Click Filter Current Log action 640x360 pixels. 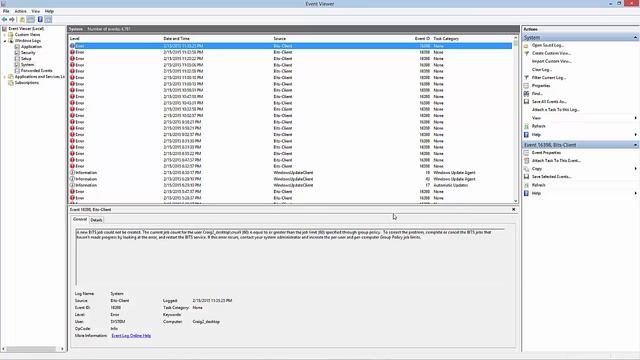pos(549,78)
